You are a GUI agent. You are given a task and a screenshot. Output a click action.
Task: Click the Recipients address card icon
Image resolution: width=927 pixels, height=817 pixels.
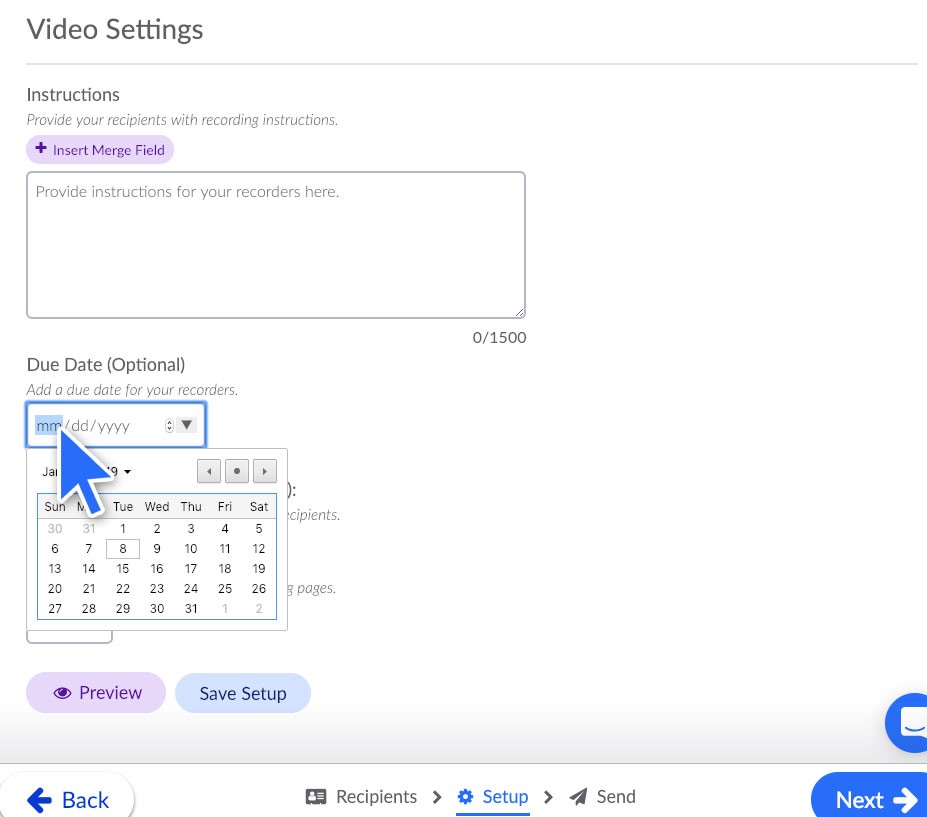pyautogui.click(x=316, y=796)
